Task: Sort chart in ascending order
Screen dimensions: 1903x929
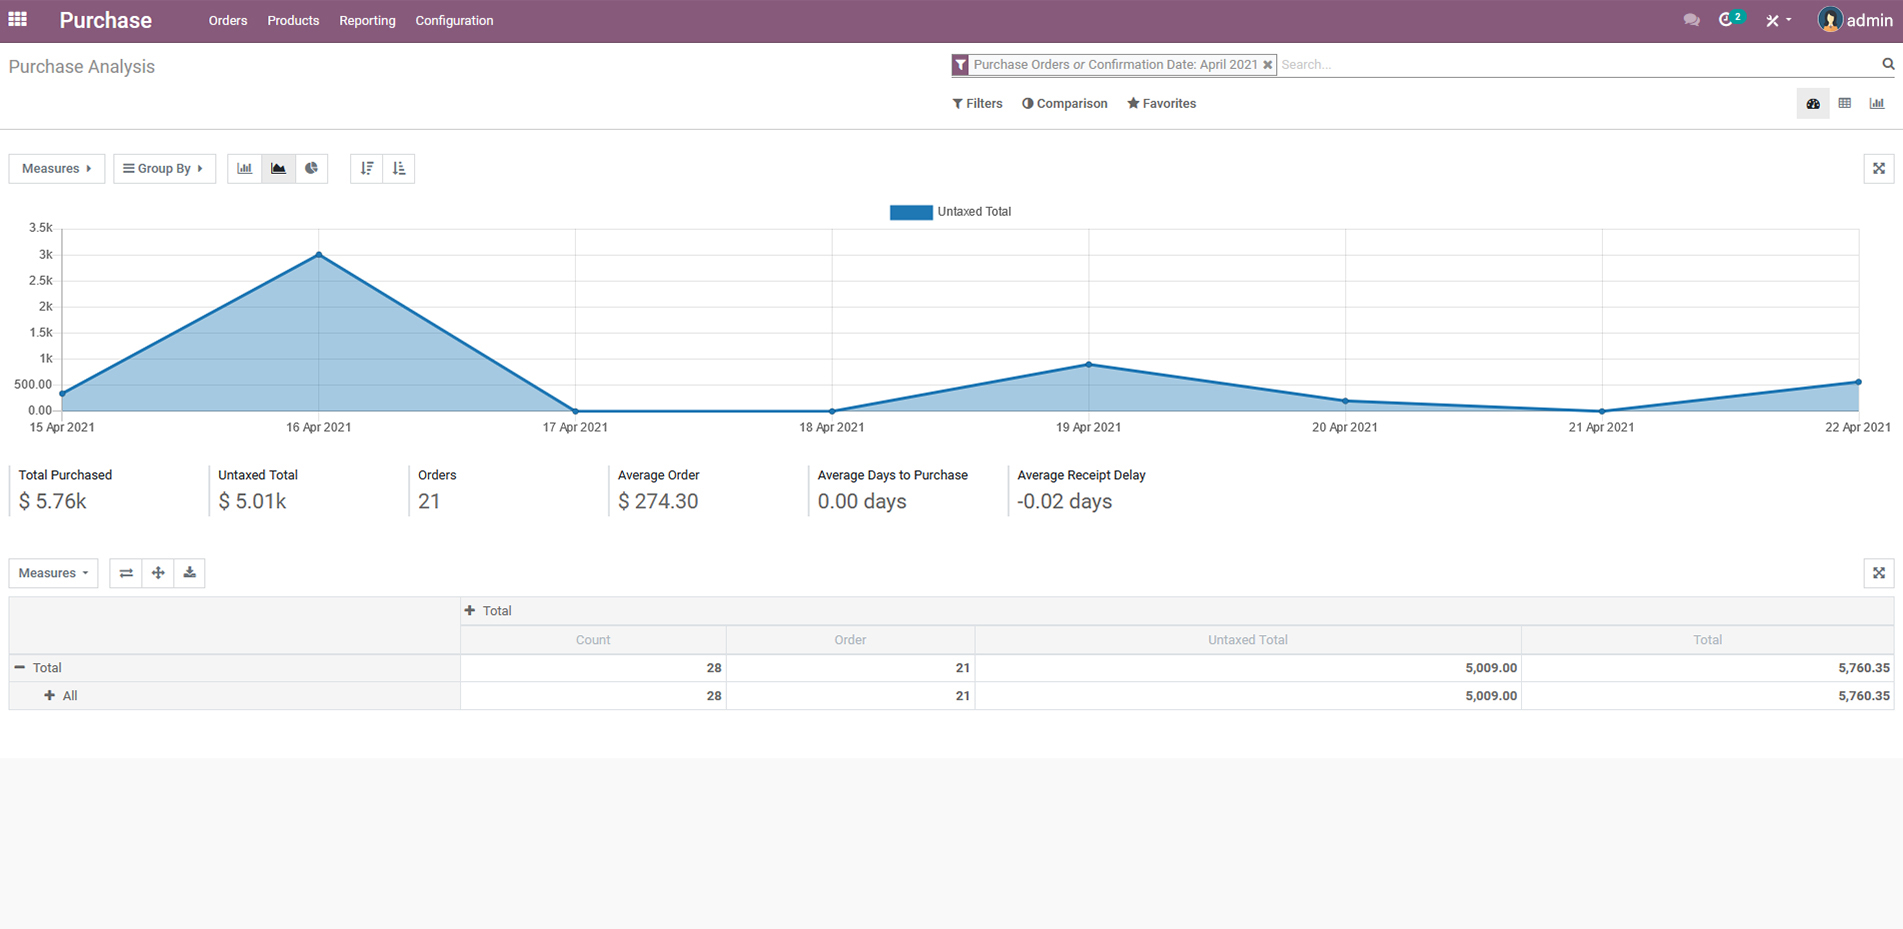Action: coord(399,168)
